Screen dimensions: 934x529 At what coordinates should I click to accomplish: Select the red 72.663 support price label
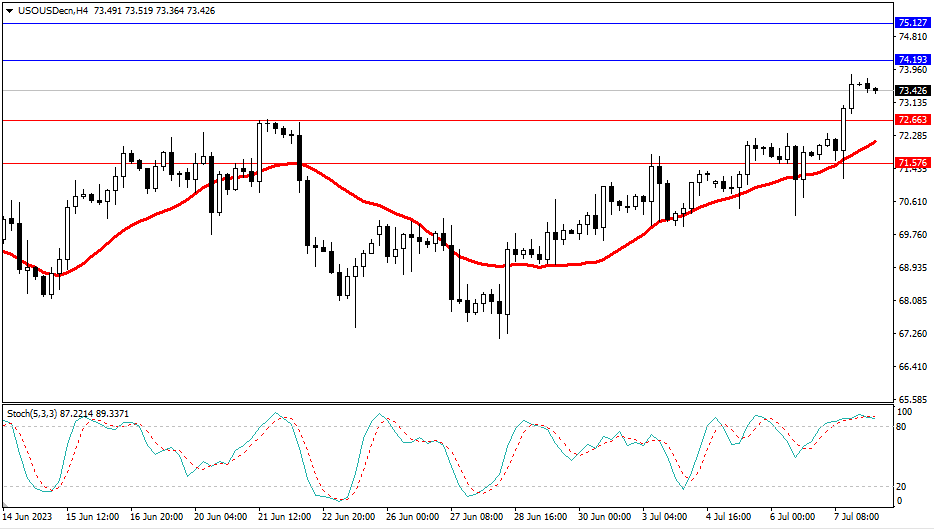pyautogui.click(x=912, y=120)
